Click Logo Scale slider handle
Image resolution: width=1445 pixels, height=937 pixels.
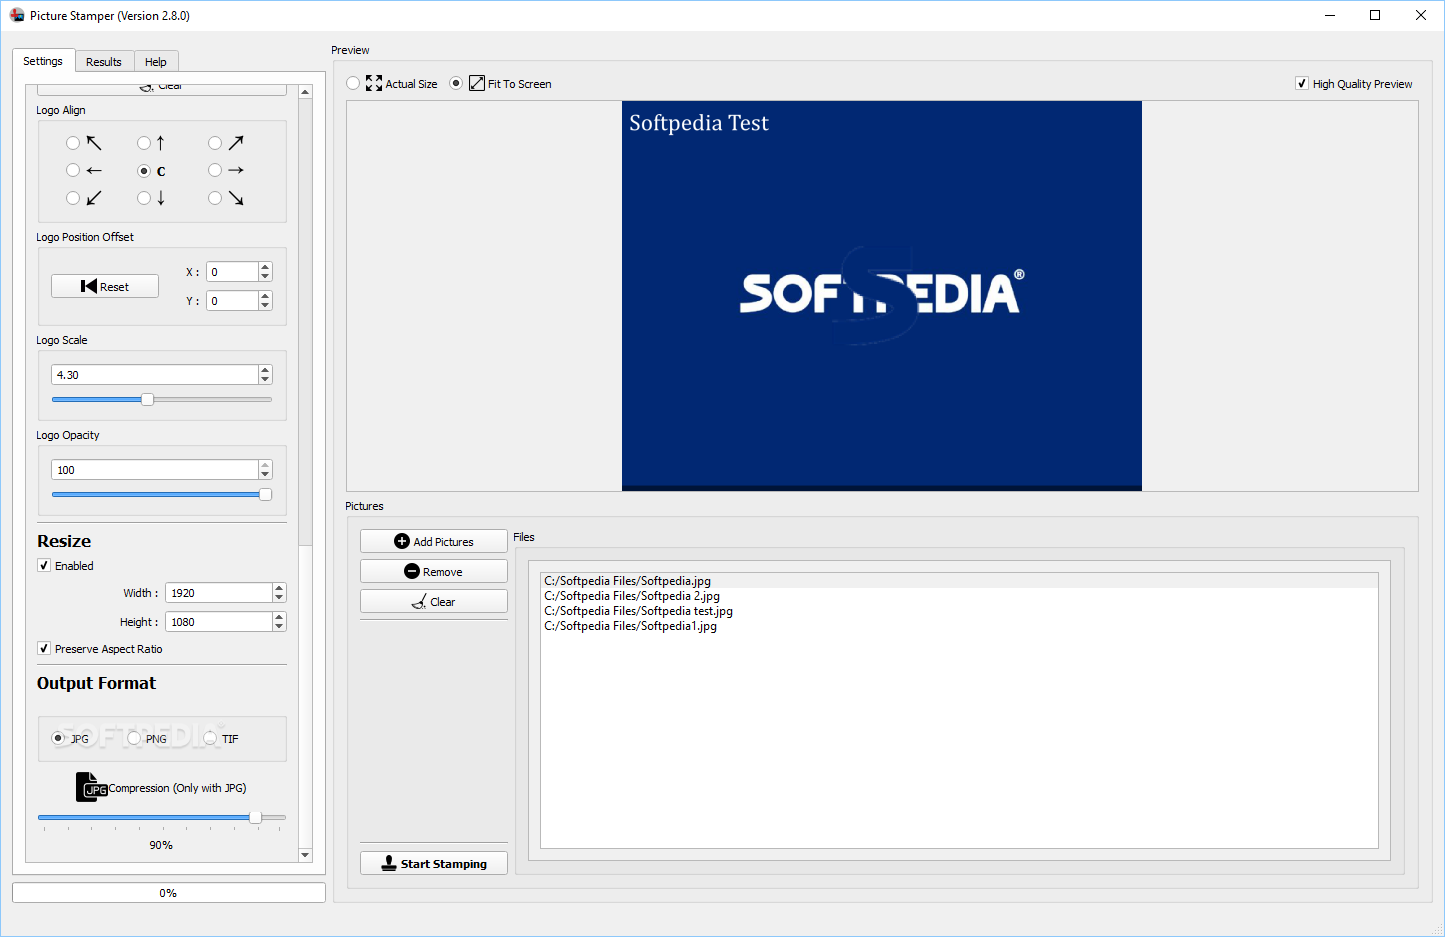point(148,399)
